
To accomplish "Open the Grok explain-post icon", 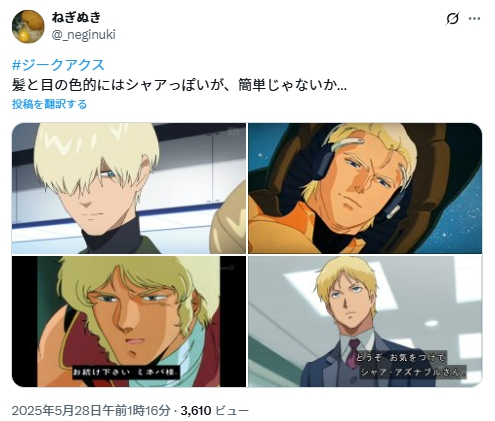I will (x=452, y=19).
